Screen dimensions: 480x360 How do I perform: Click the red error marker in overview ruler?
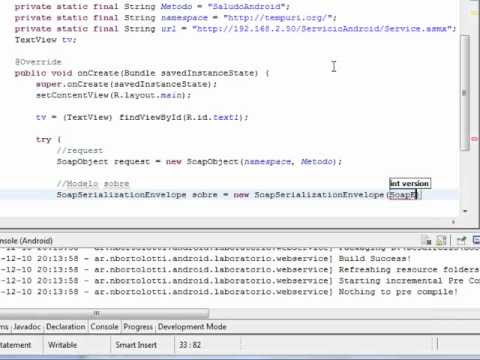click(x=475, y=139)
